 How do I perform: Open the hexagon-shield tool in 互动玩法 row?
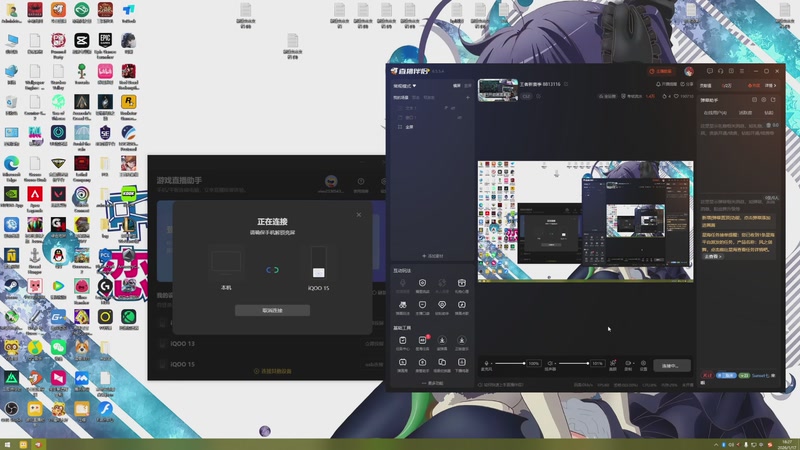(422, 285)
